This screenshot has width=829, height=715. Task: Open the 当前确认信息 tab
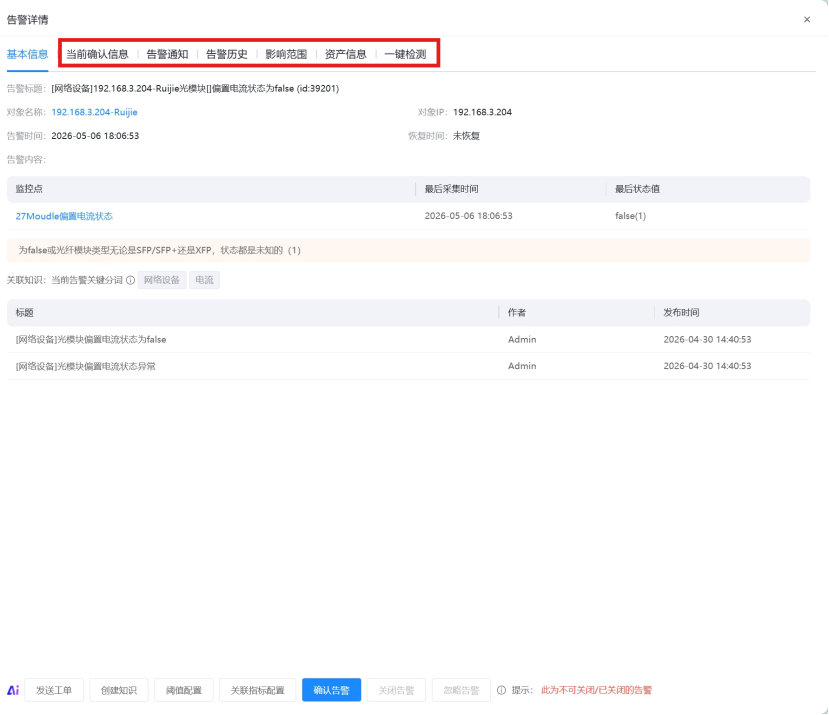(x=97, y=54)
